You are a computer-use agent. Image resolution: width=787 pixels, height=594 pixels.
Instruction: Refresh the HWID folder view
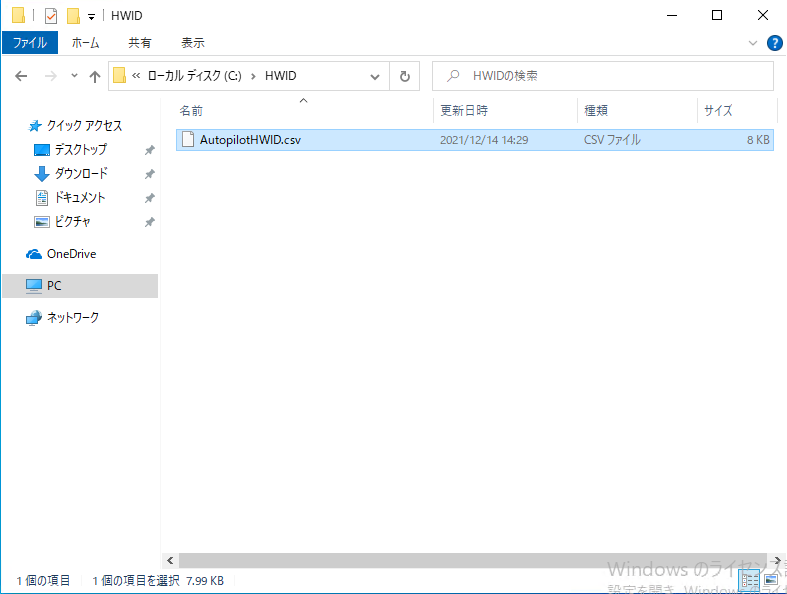[x=405, y=76]
